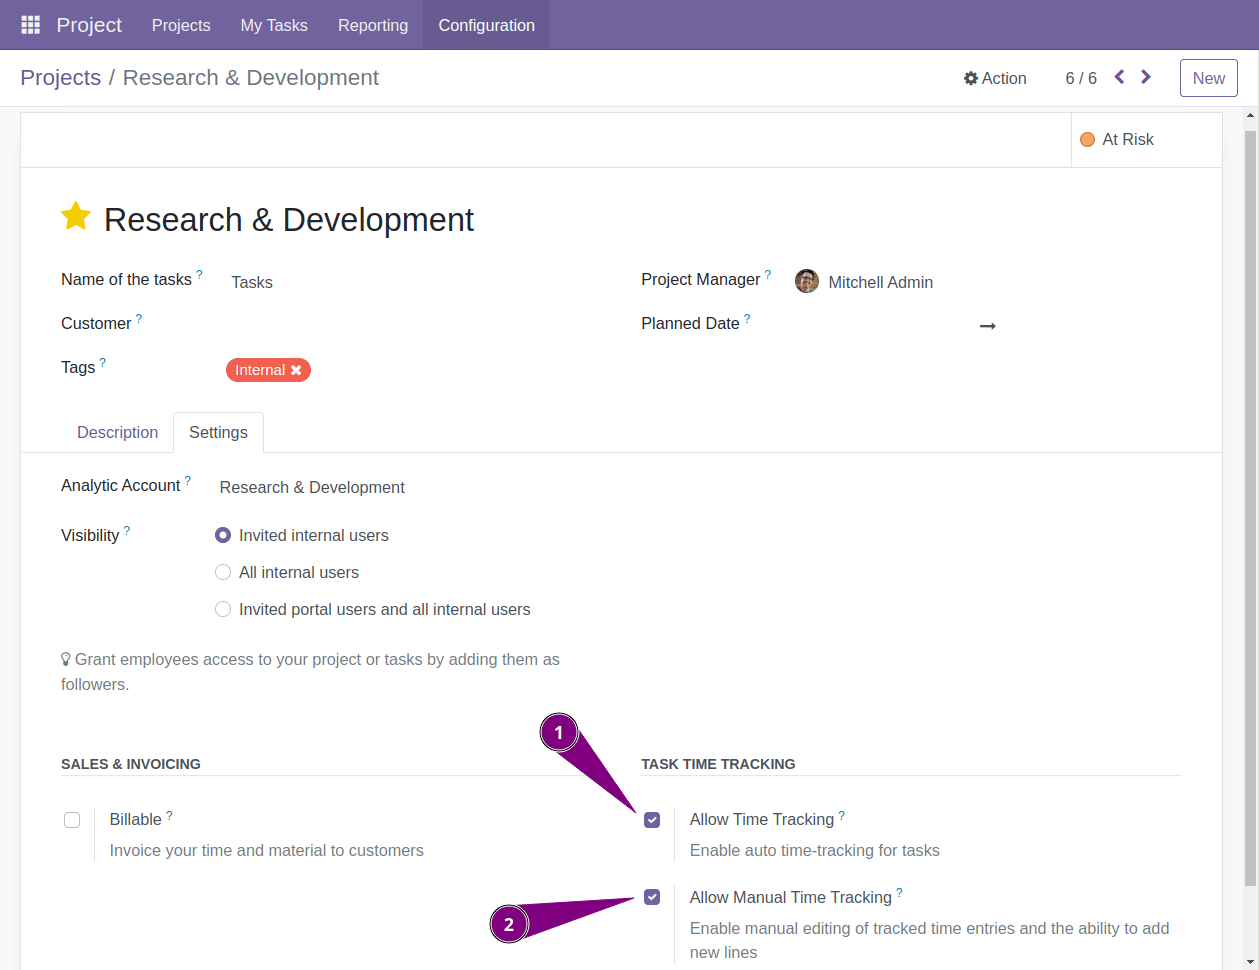Open the Projects breadcrumb link
The image size is (1259, 970).
click(60, 77)
